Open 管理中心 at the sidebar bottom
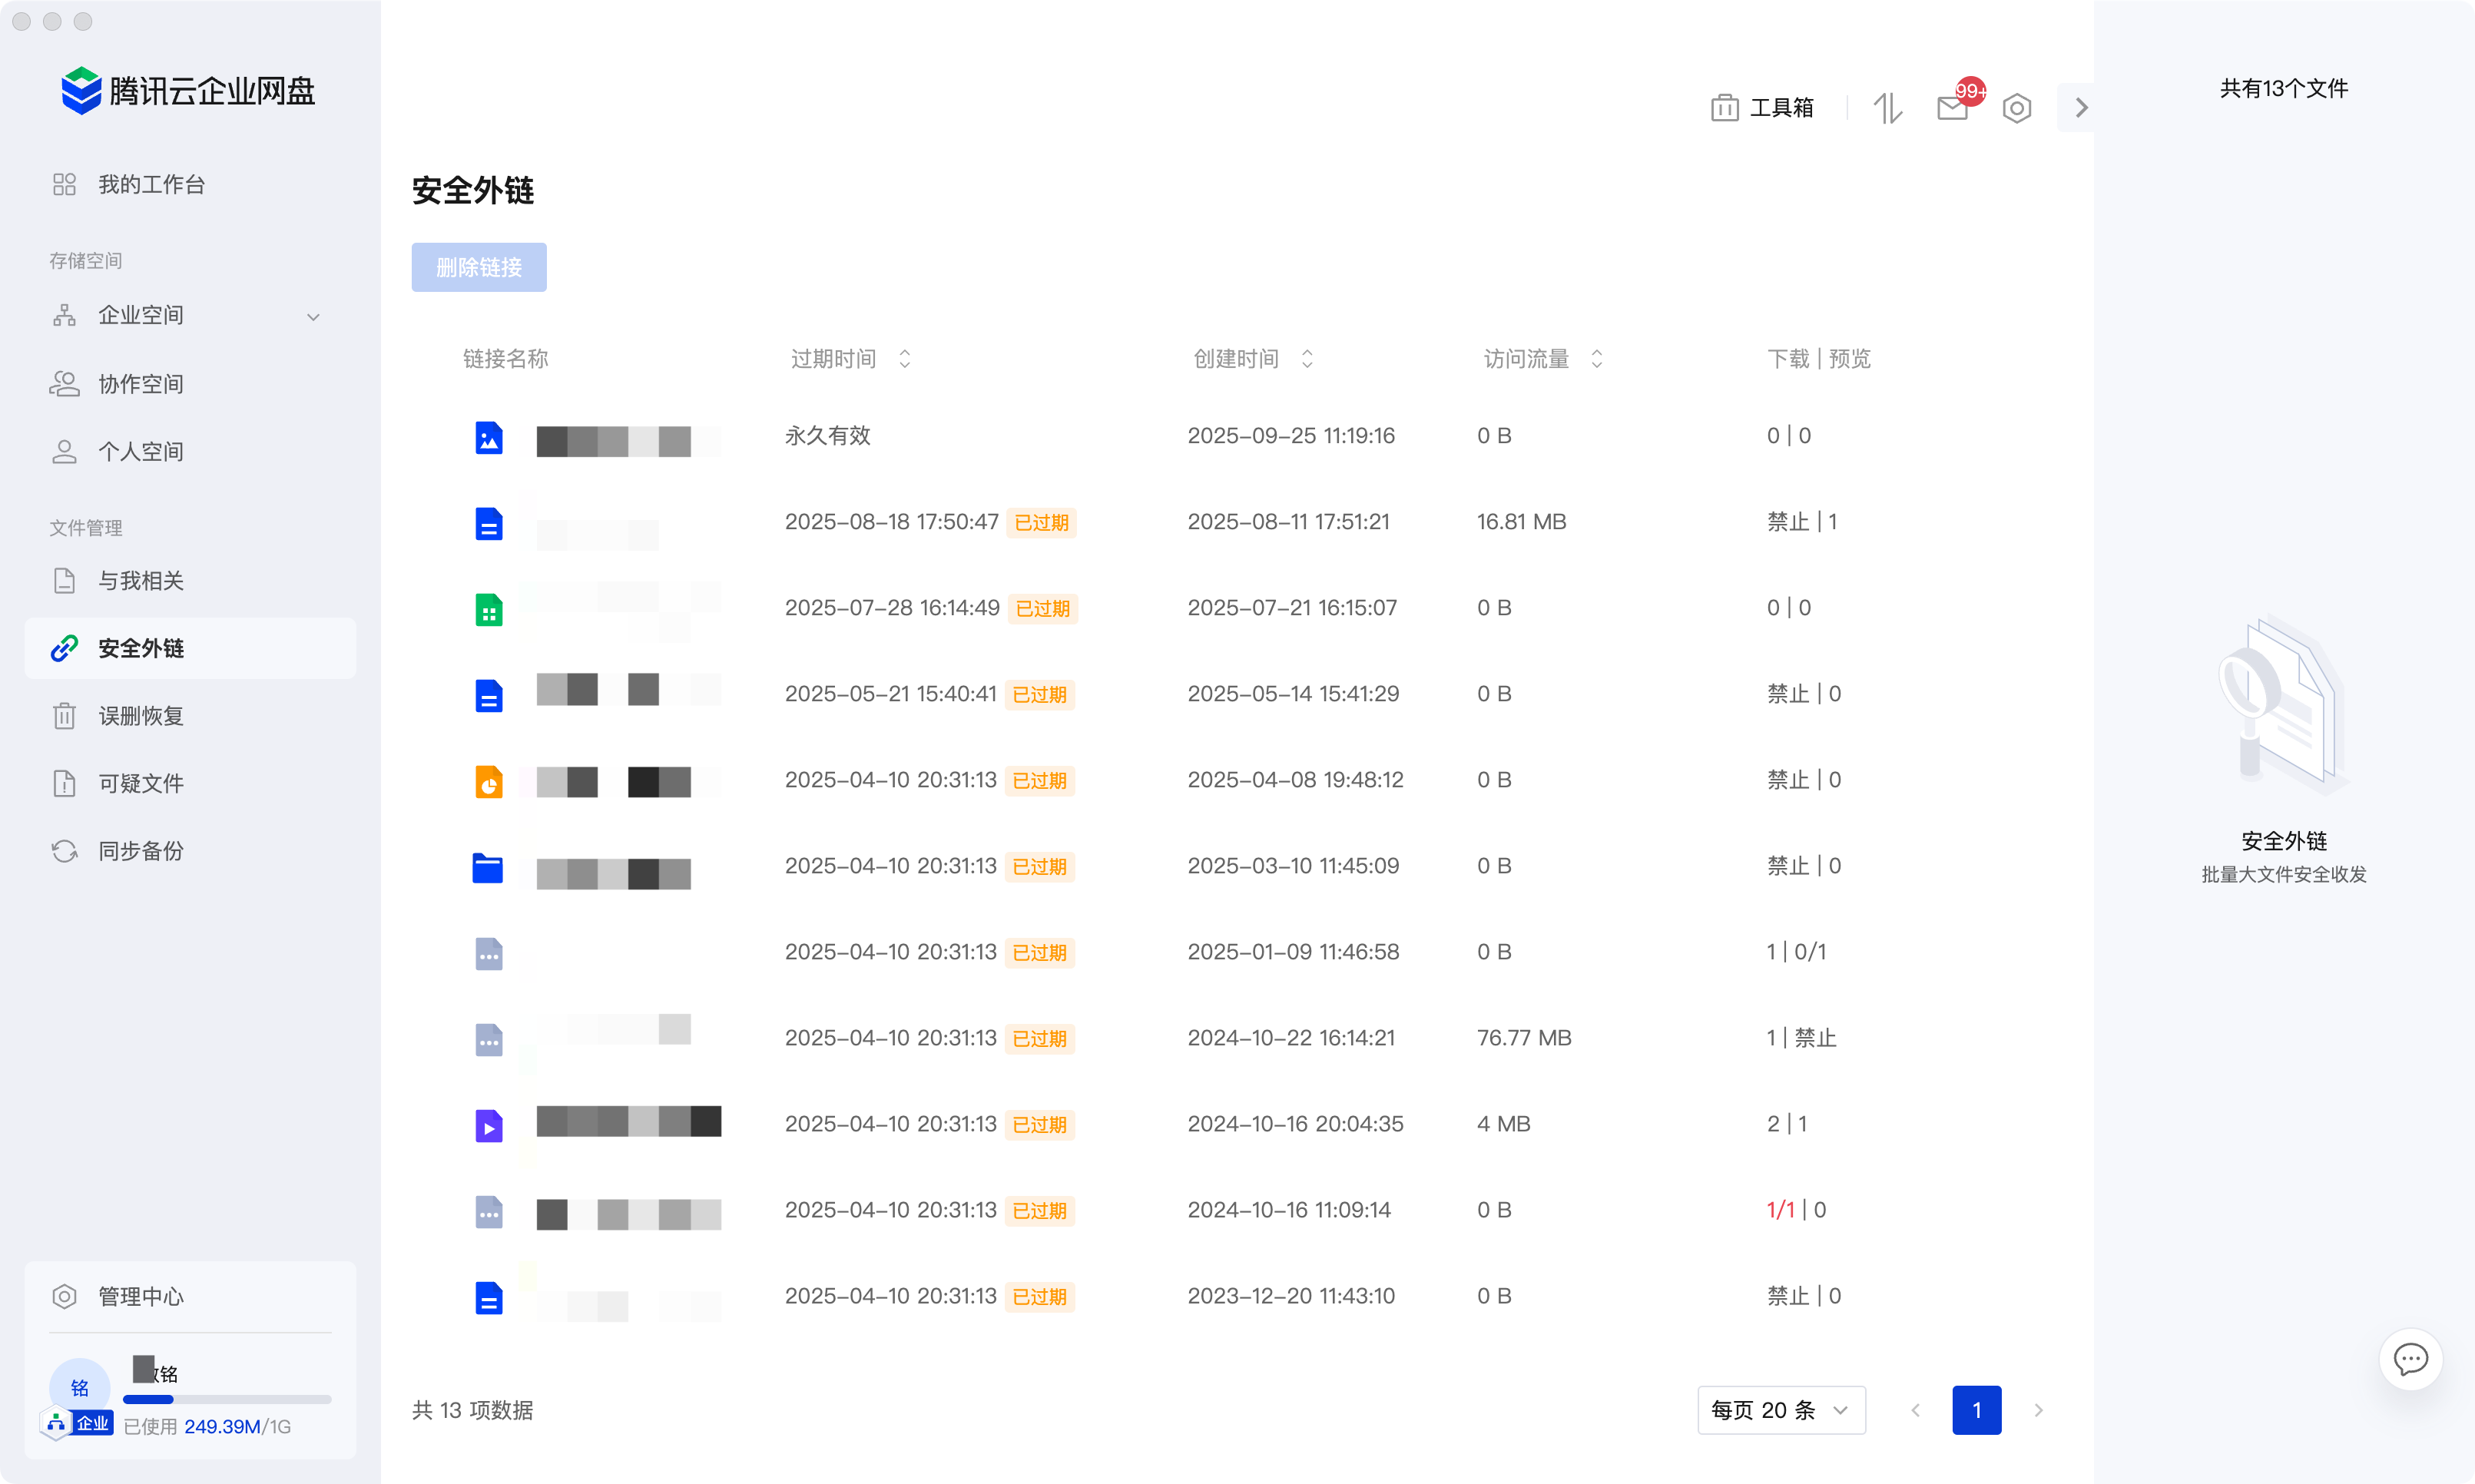The image size is (2475, 1484). [141, 1297]
